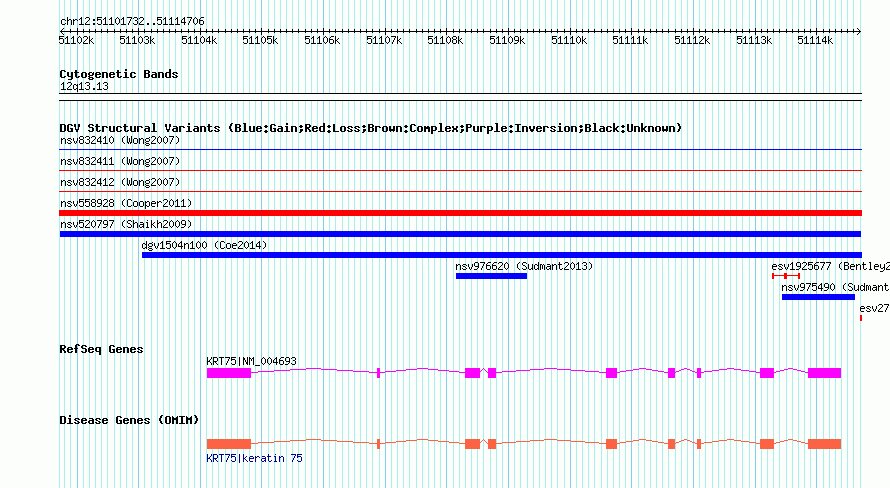Click the short blue nsv976620 gain bar

492,276
